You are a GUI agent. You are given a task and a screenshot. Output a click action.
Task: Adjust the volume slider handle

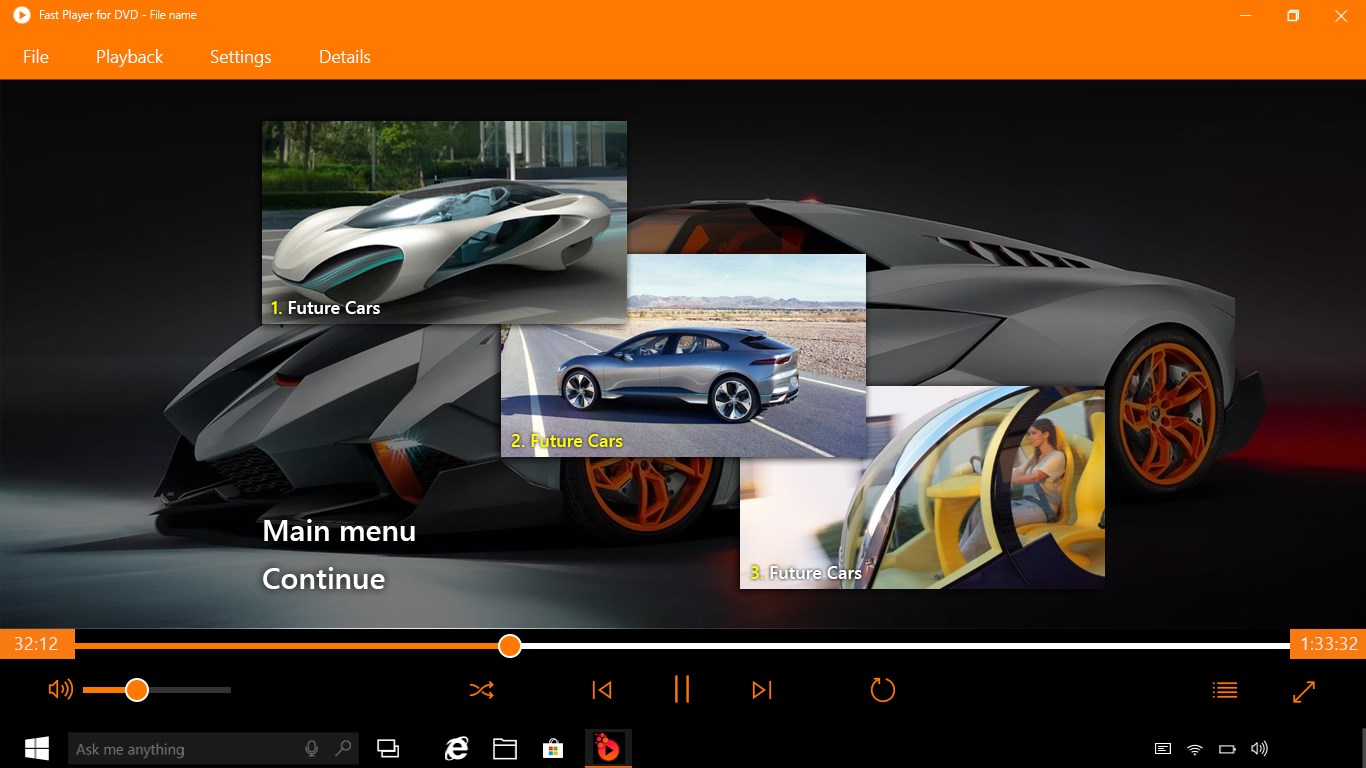click(x=137, y=689)
